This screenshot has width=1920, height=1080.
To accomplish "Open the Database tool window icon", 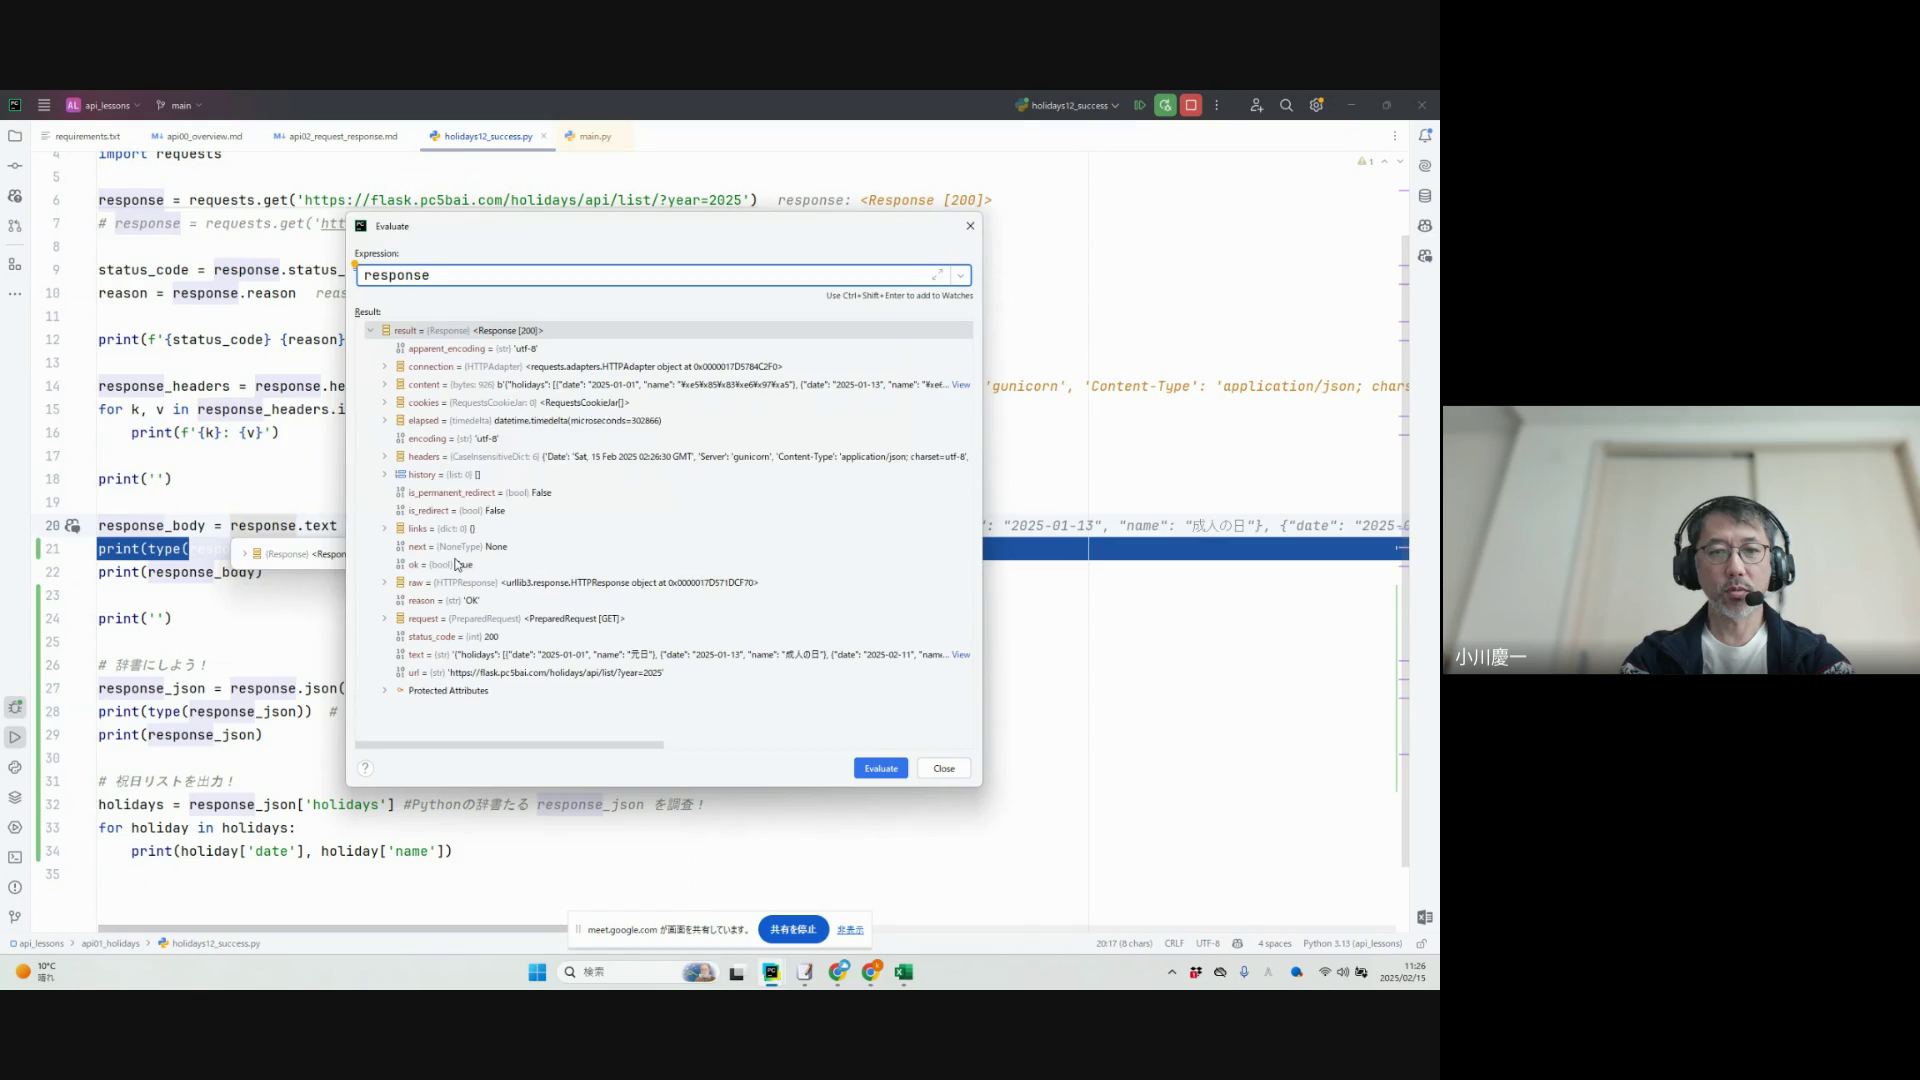I will [x=1425, y=196].
